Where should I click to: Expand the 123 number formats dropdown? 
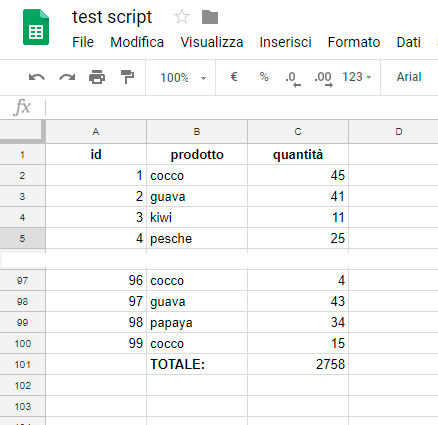click(356, 77)
